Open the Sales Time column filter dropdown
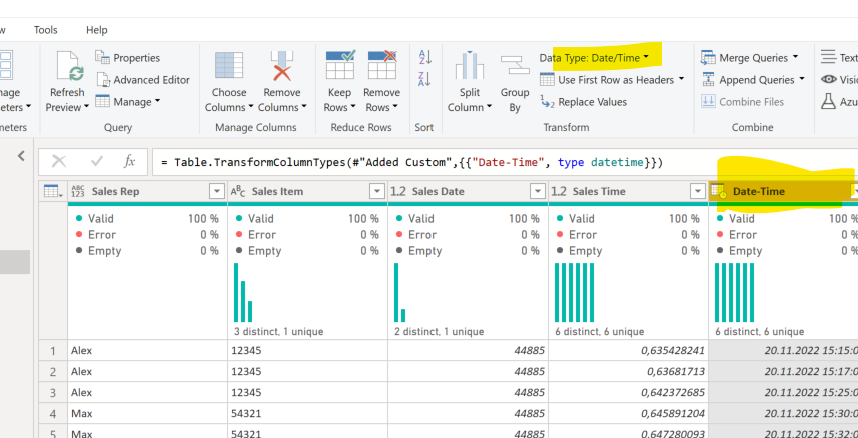This screenshot has width=858, height=438. pos(698,191)
